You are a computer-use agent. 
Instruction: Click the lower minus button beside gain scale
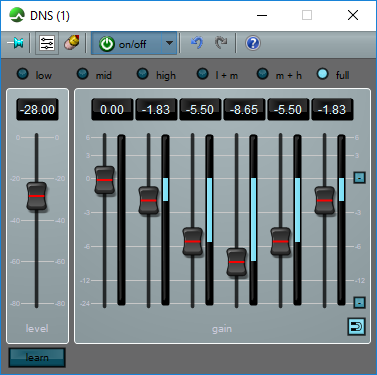(x=359, y=303)
